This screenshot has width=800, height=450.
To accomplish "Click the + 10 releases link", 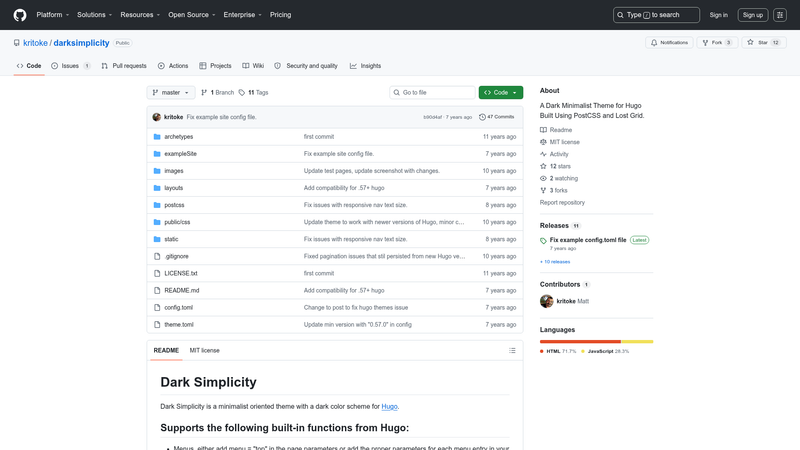I will pyautogui.click(x=555, y=262).
